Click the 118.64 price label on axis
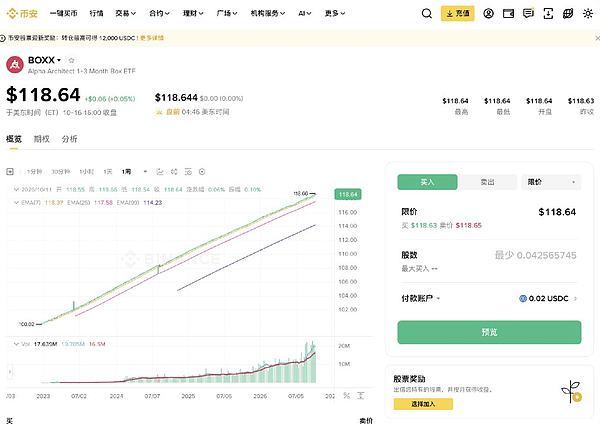Viewport: 600px width, 424px height. (348, 194)
